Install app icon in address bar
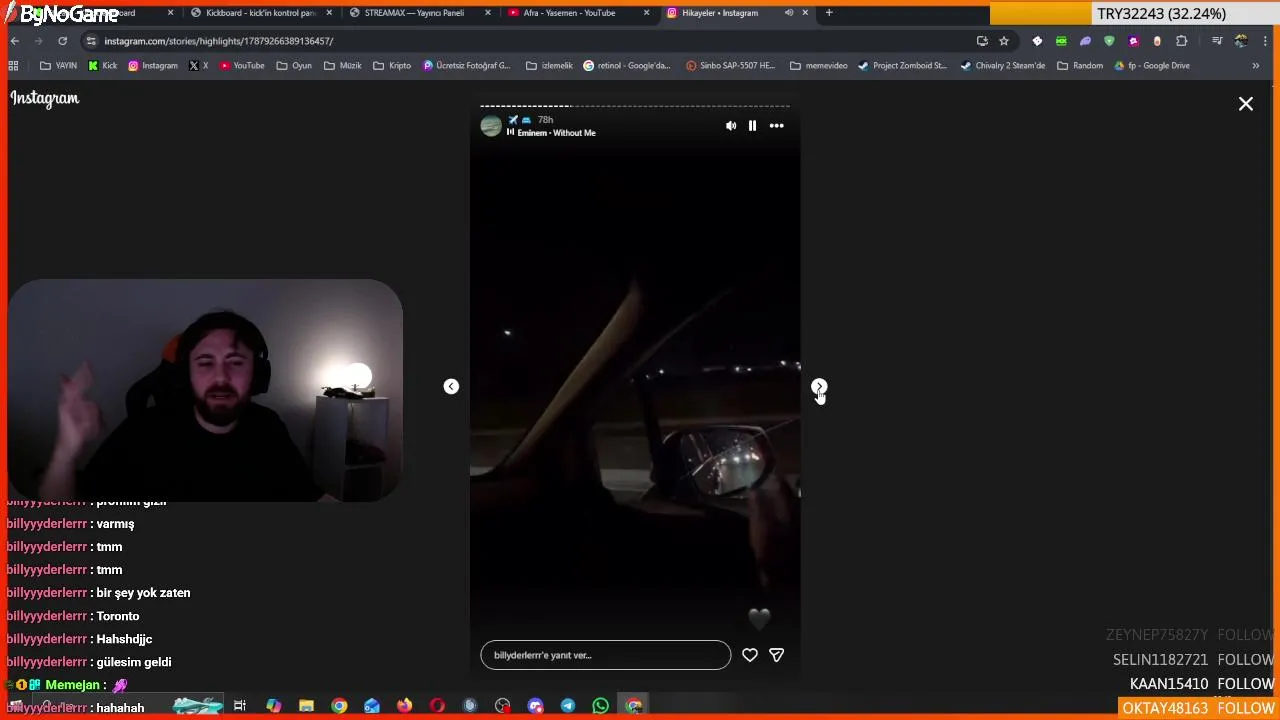Screen dimensions: 1280x720 tap(982, 41)
